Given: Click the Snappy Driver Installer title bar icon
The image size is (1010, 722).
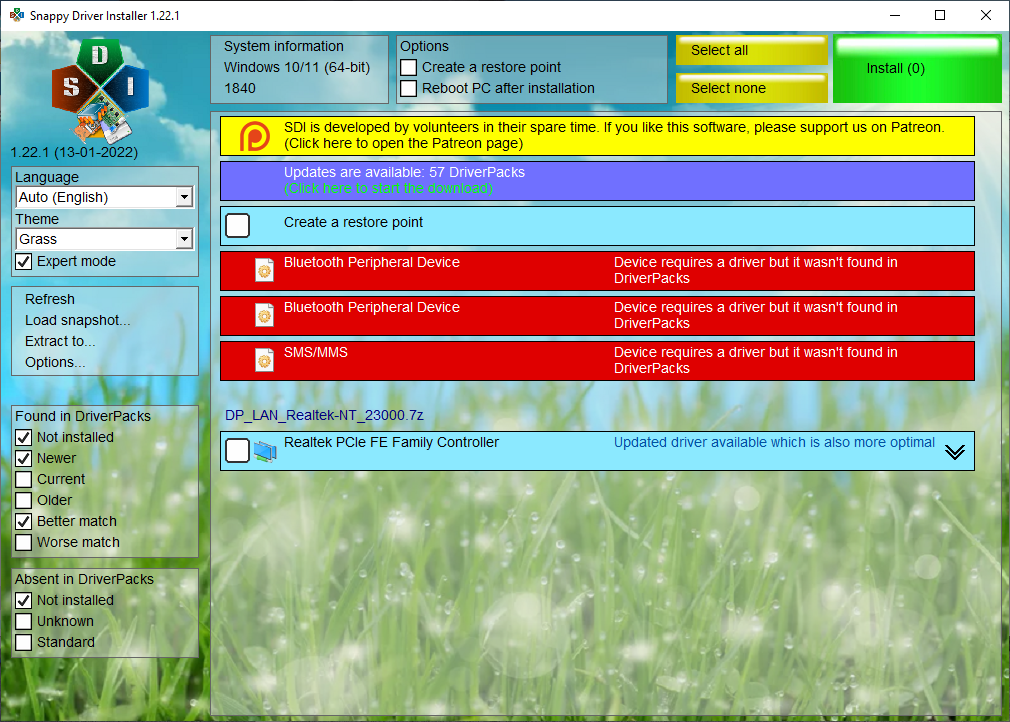Looking at the screenshot, I should pos(17,15).
